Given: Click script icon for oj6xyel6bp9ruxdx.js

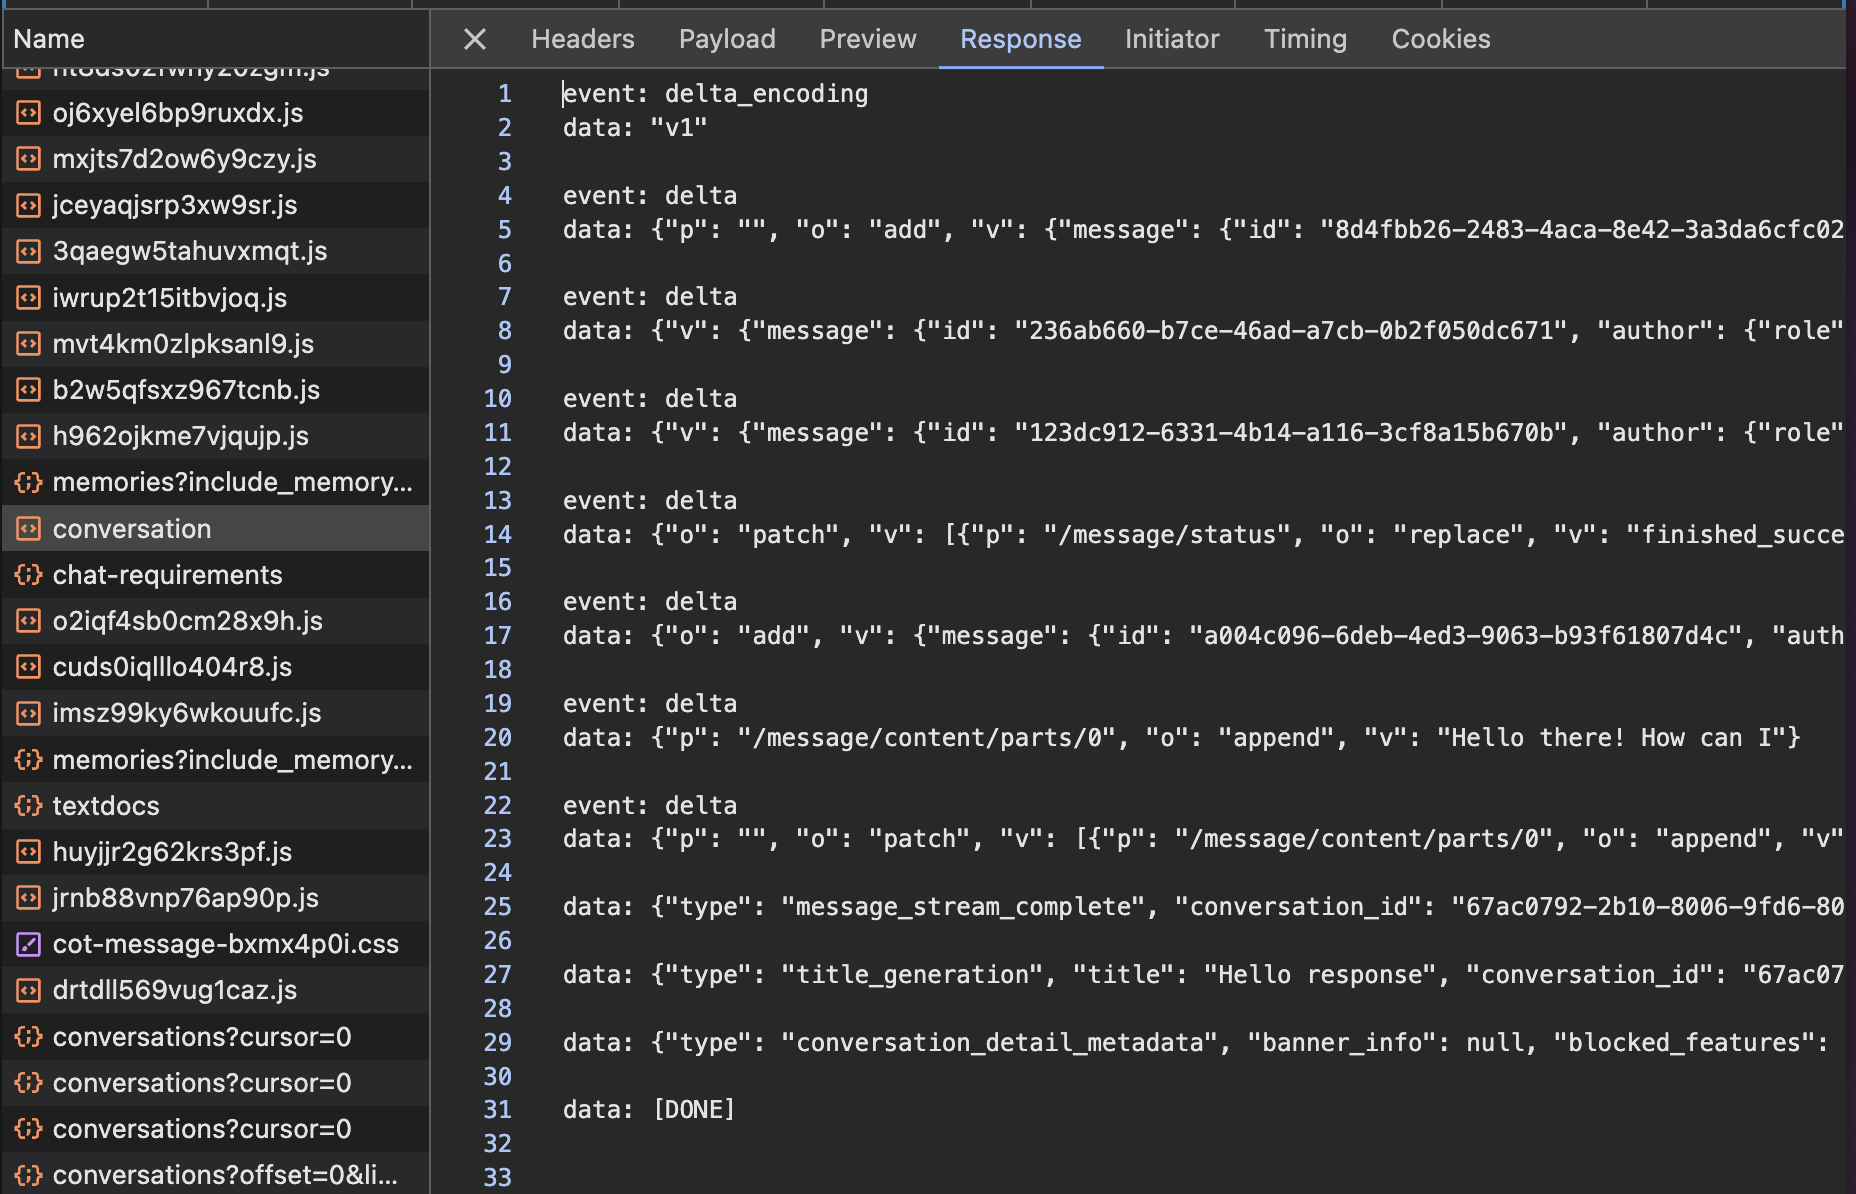Looking at the screenshot, I should click(29, 113).
